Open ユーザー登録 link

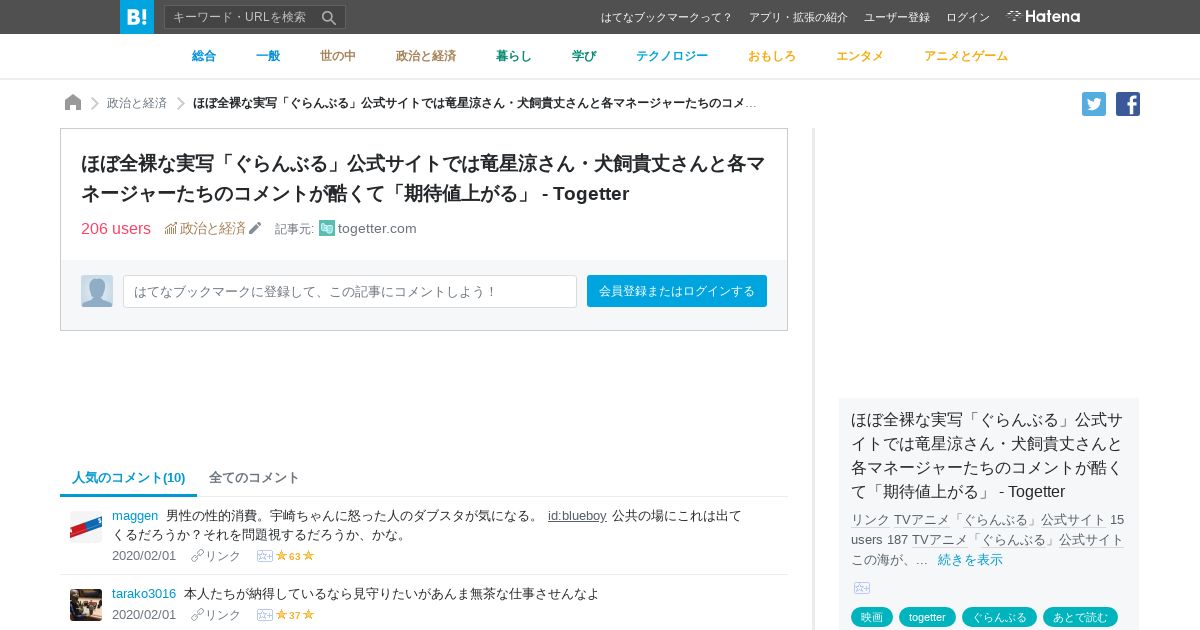coord(897,17)
